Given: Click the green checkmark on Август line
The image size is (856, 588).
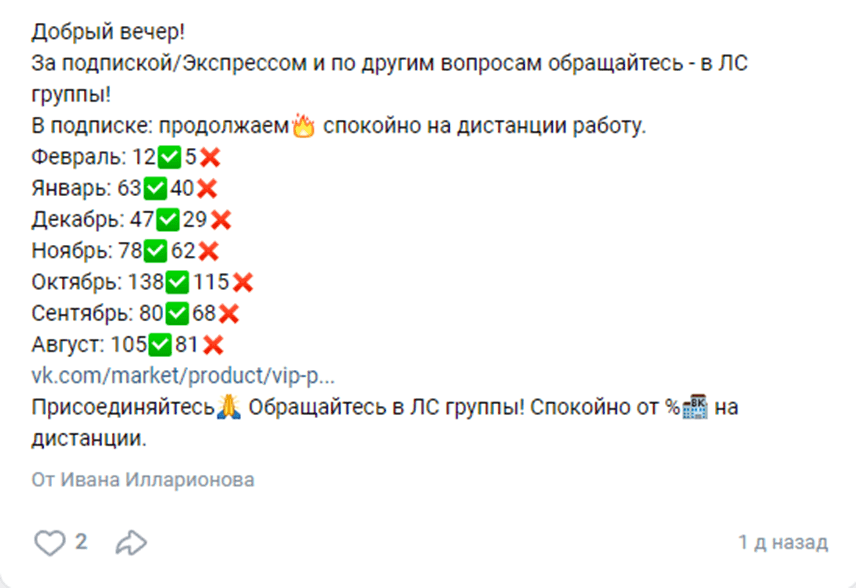Looking at the screenshot, I should coord(160,345).
